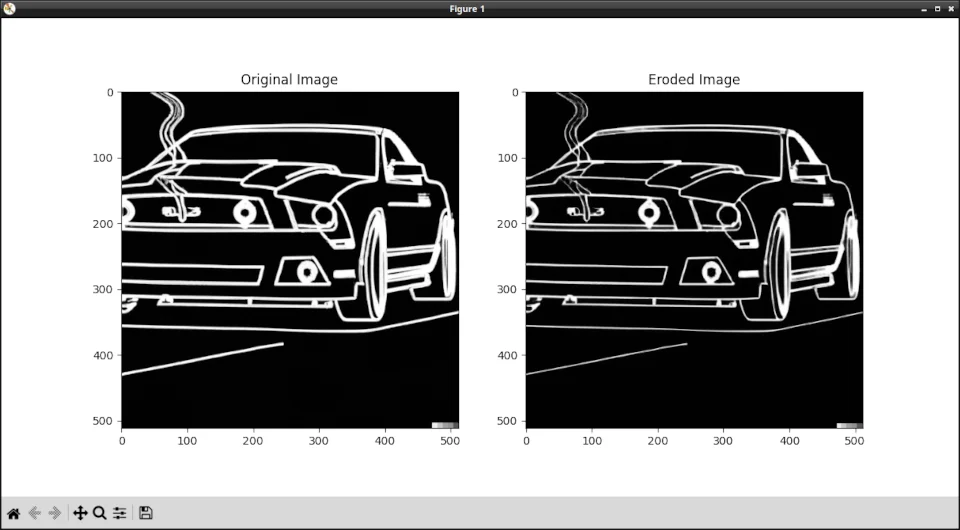Click the Eroded Image plot title
The height and width of the screenshot is (530, 960).
pyautogui.click(x=694, y=80)
